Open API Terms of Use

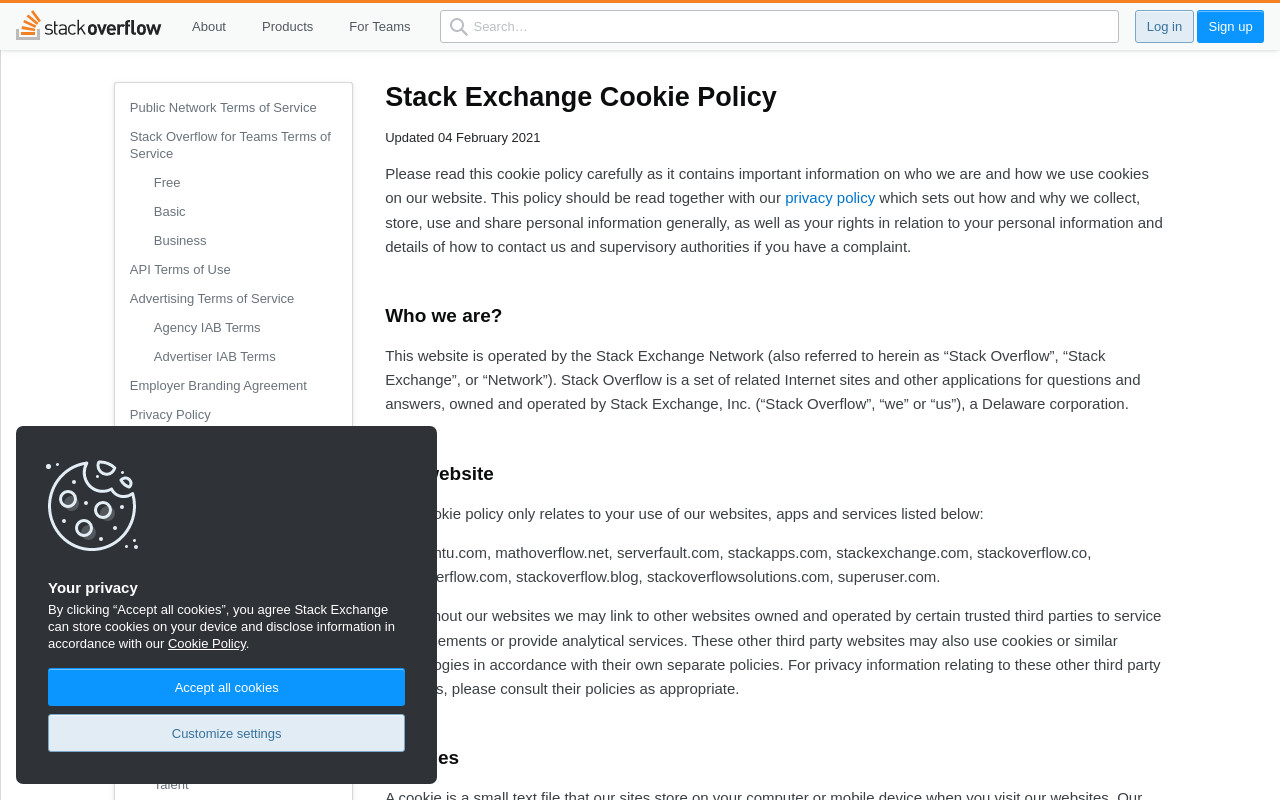[180, 270]
